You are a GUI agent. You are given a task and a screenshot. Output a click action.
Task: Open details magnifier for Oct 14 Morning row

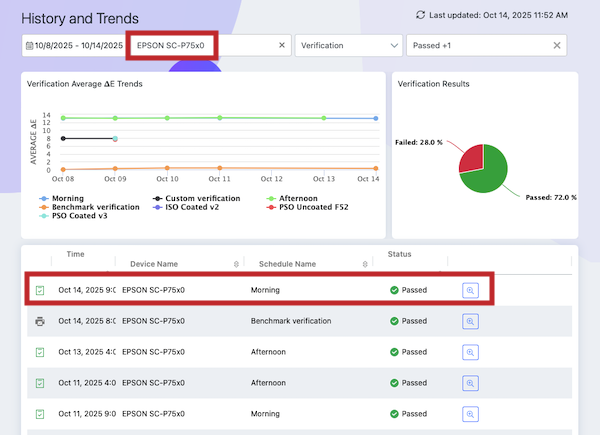click(472, 290)
